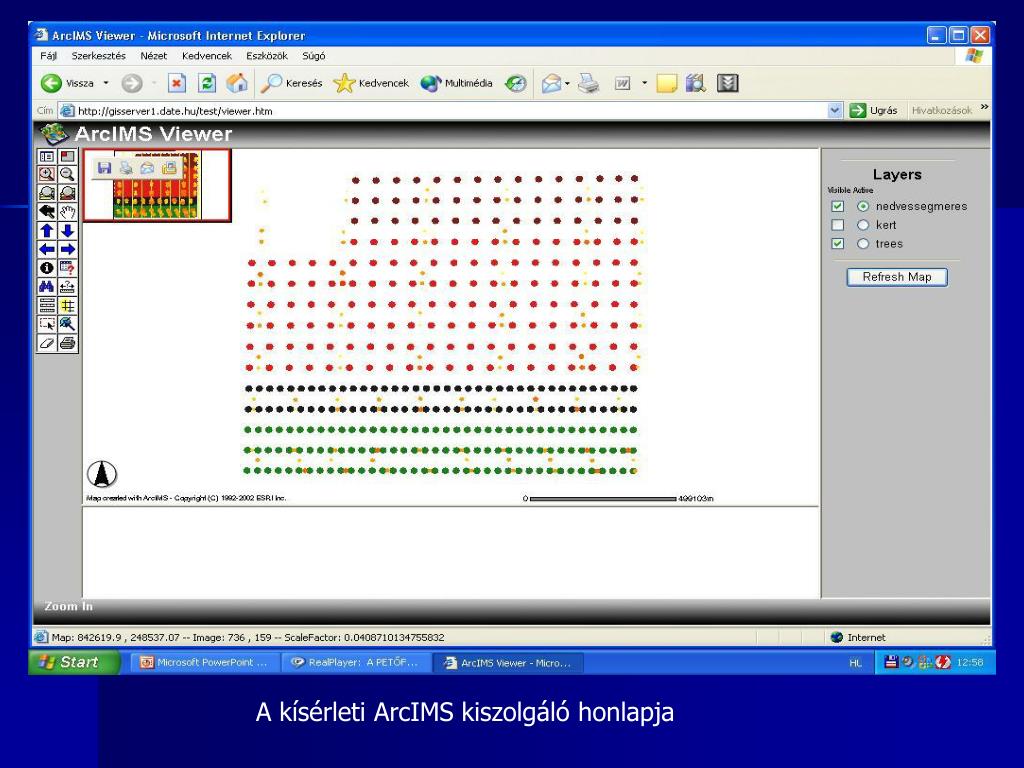Pan map west with left arrow
This screenshot has height=768, width=1024.
click(46, 249)
